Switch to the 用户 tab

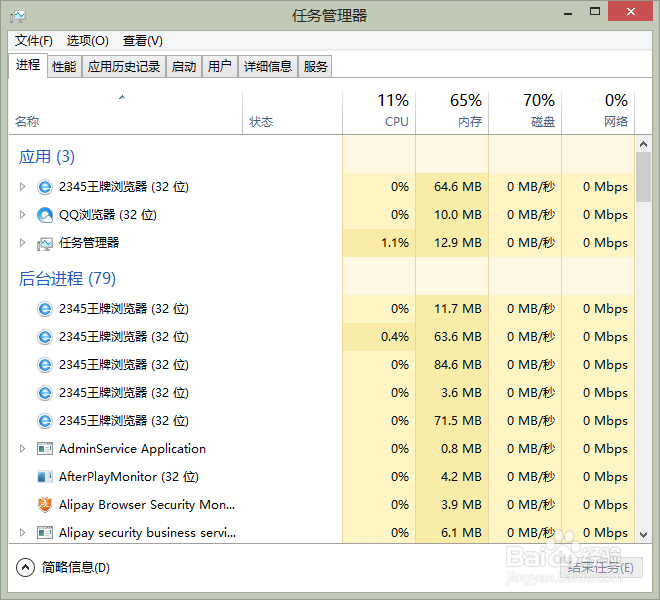coord(220,67)
